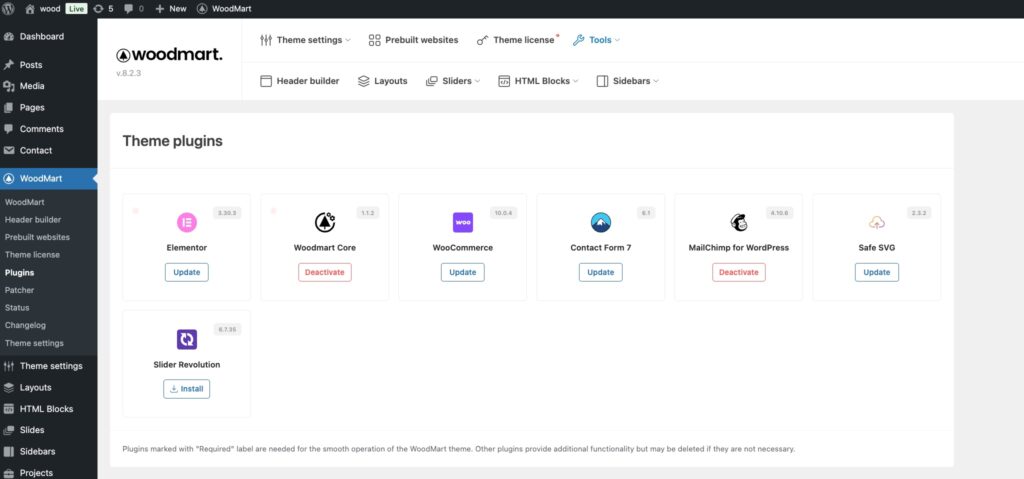The width and height of the screenshot is (1024, 479).
Task: Click the MailChimp for WordPress icon
Action: 739,222
